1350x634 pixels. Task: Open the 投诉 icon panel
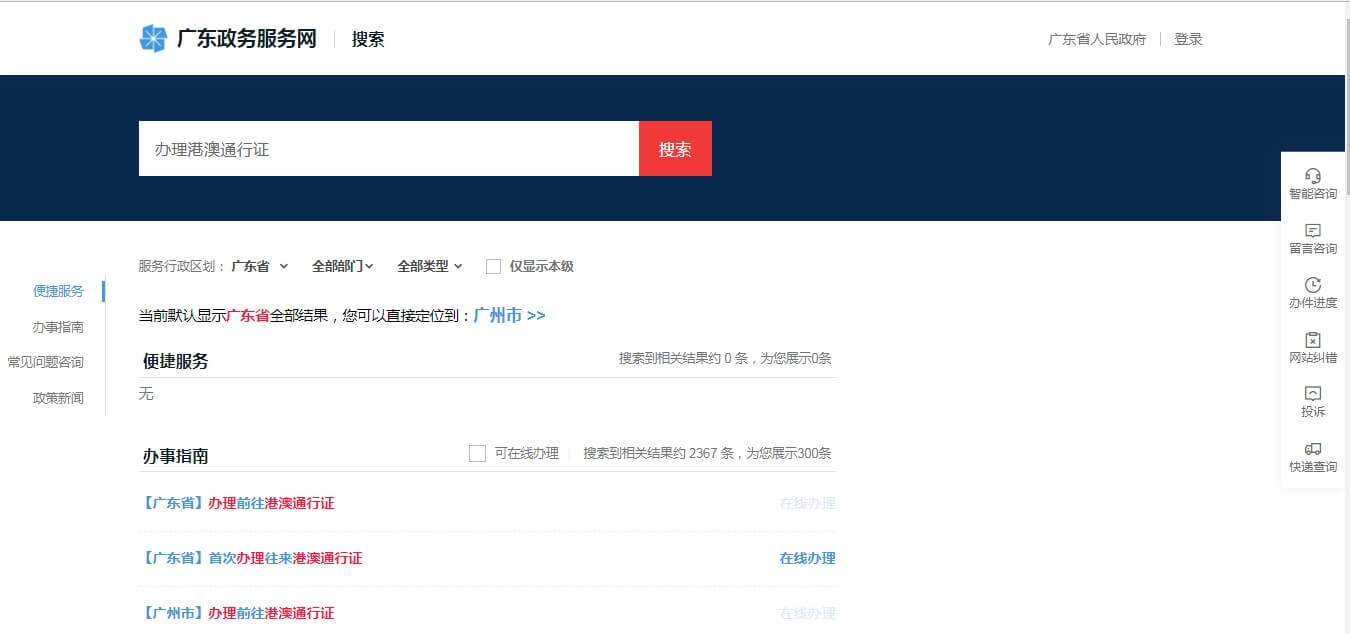[1312, 402]
